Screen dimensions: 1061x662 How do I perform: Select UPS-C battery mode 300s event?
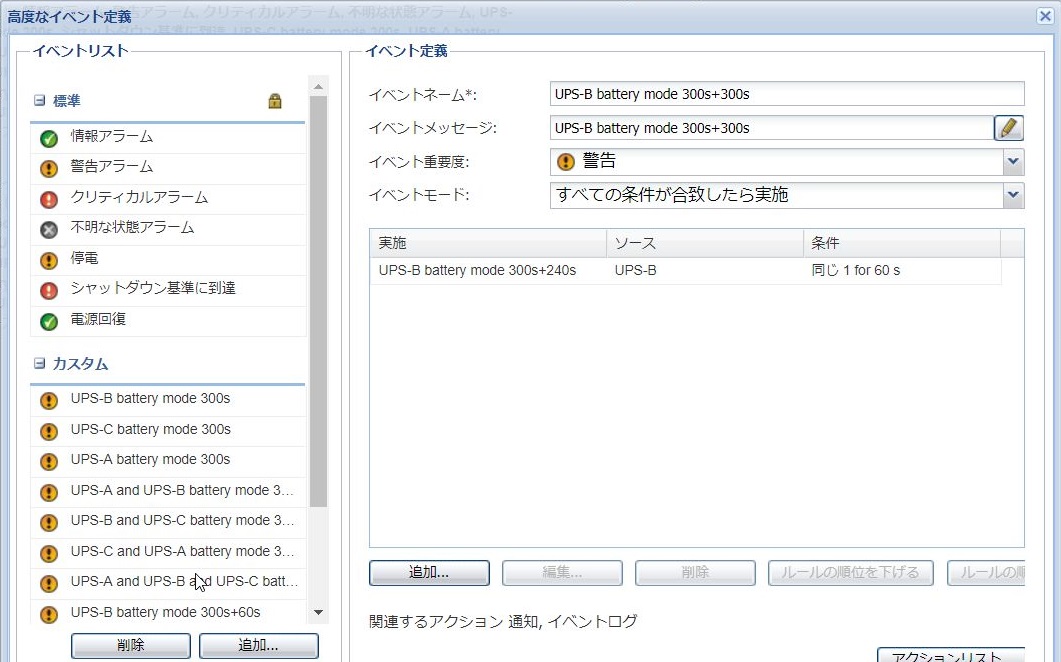click(150, 429)
